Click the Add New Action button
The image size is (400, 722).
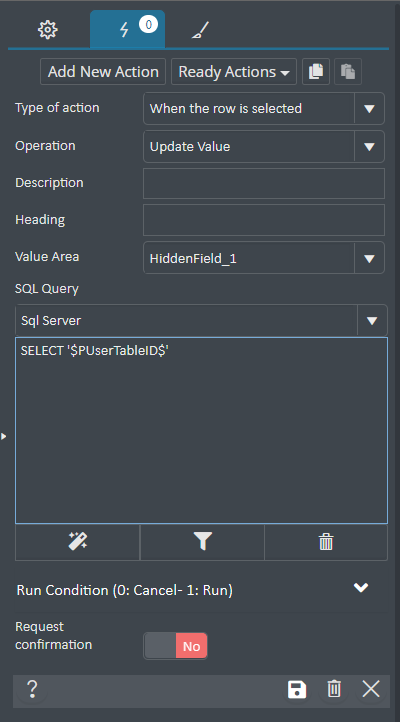coord(103,71)
